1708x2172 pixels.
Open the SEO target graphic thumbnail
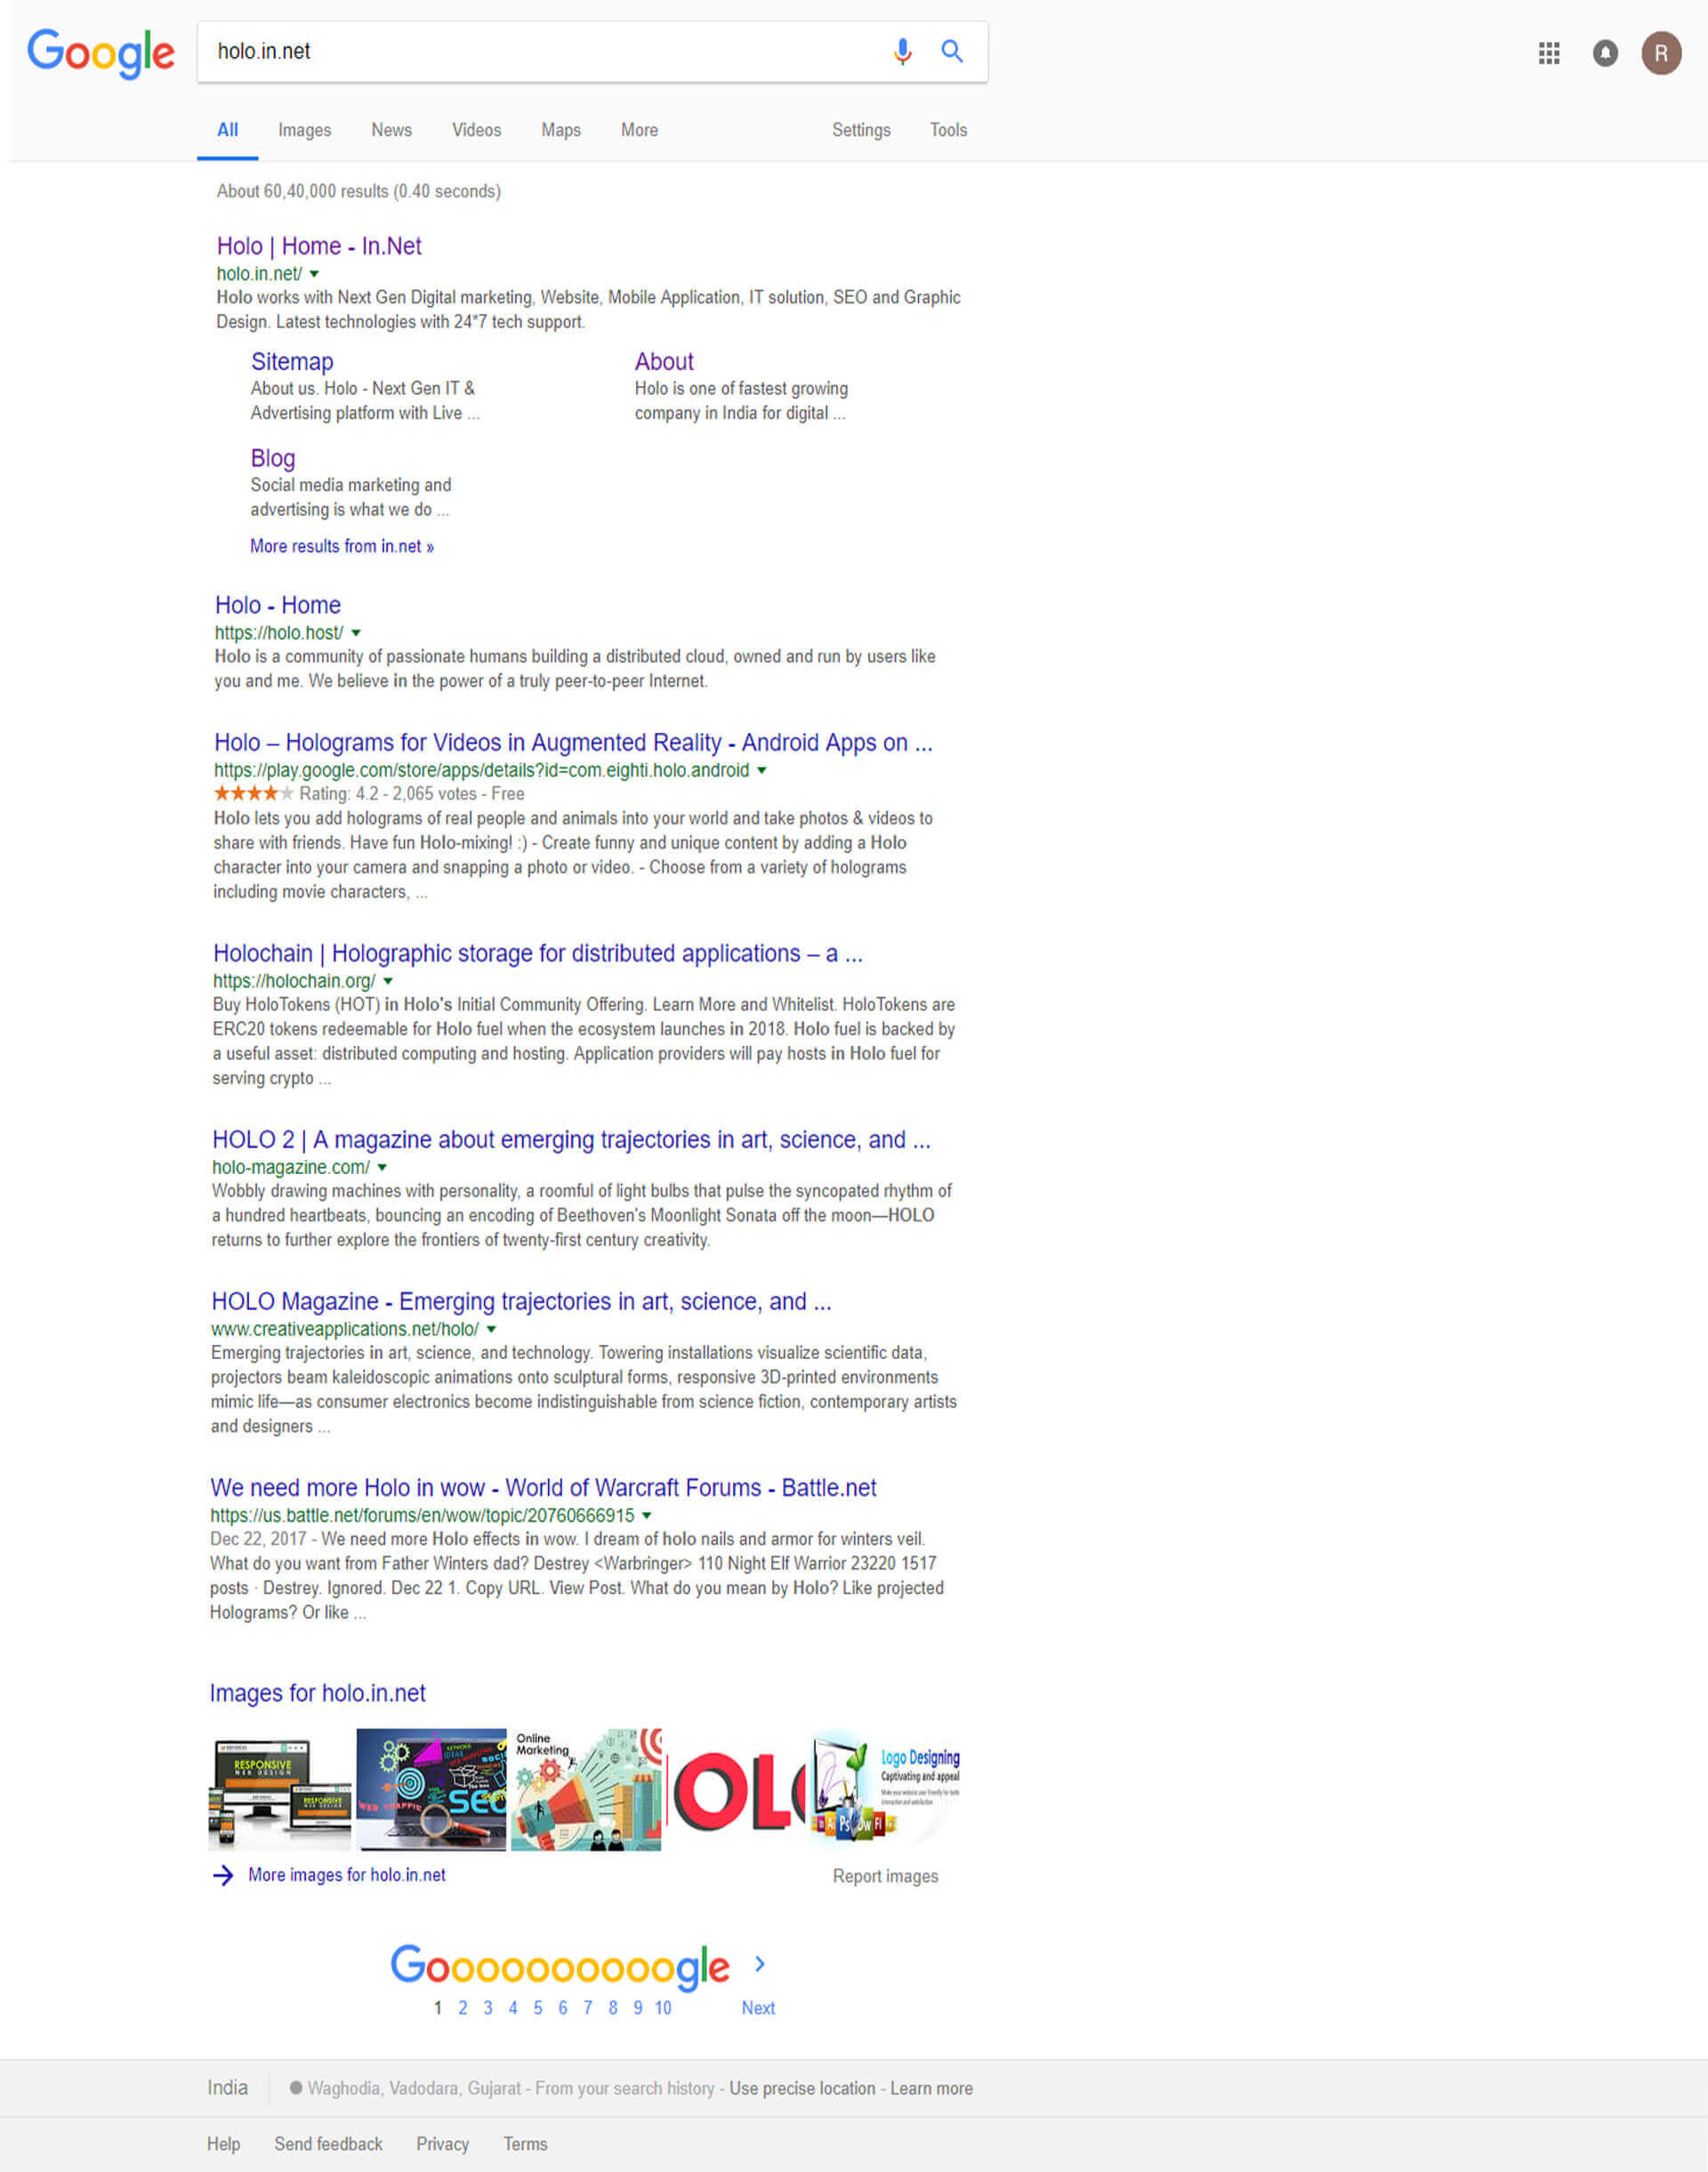pos(431,1790)
